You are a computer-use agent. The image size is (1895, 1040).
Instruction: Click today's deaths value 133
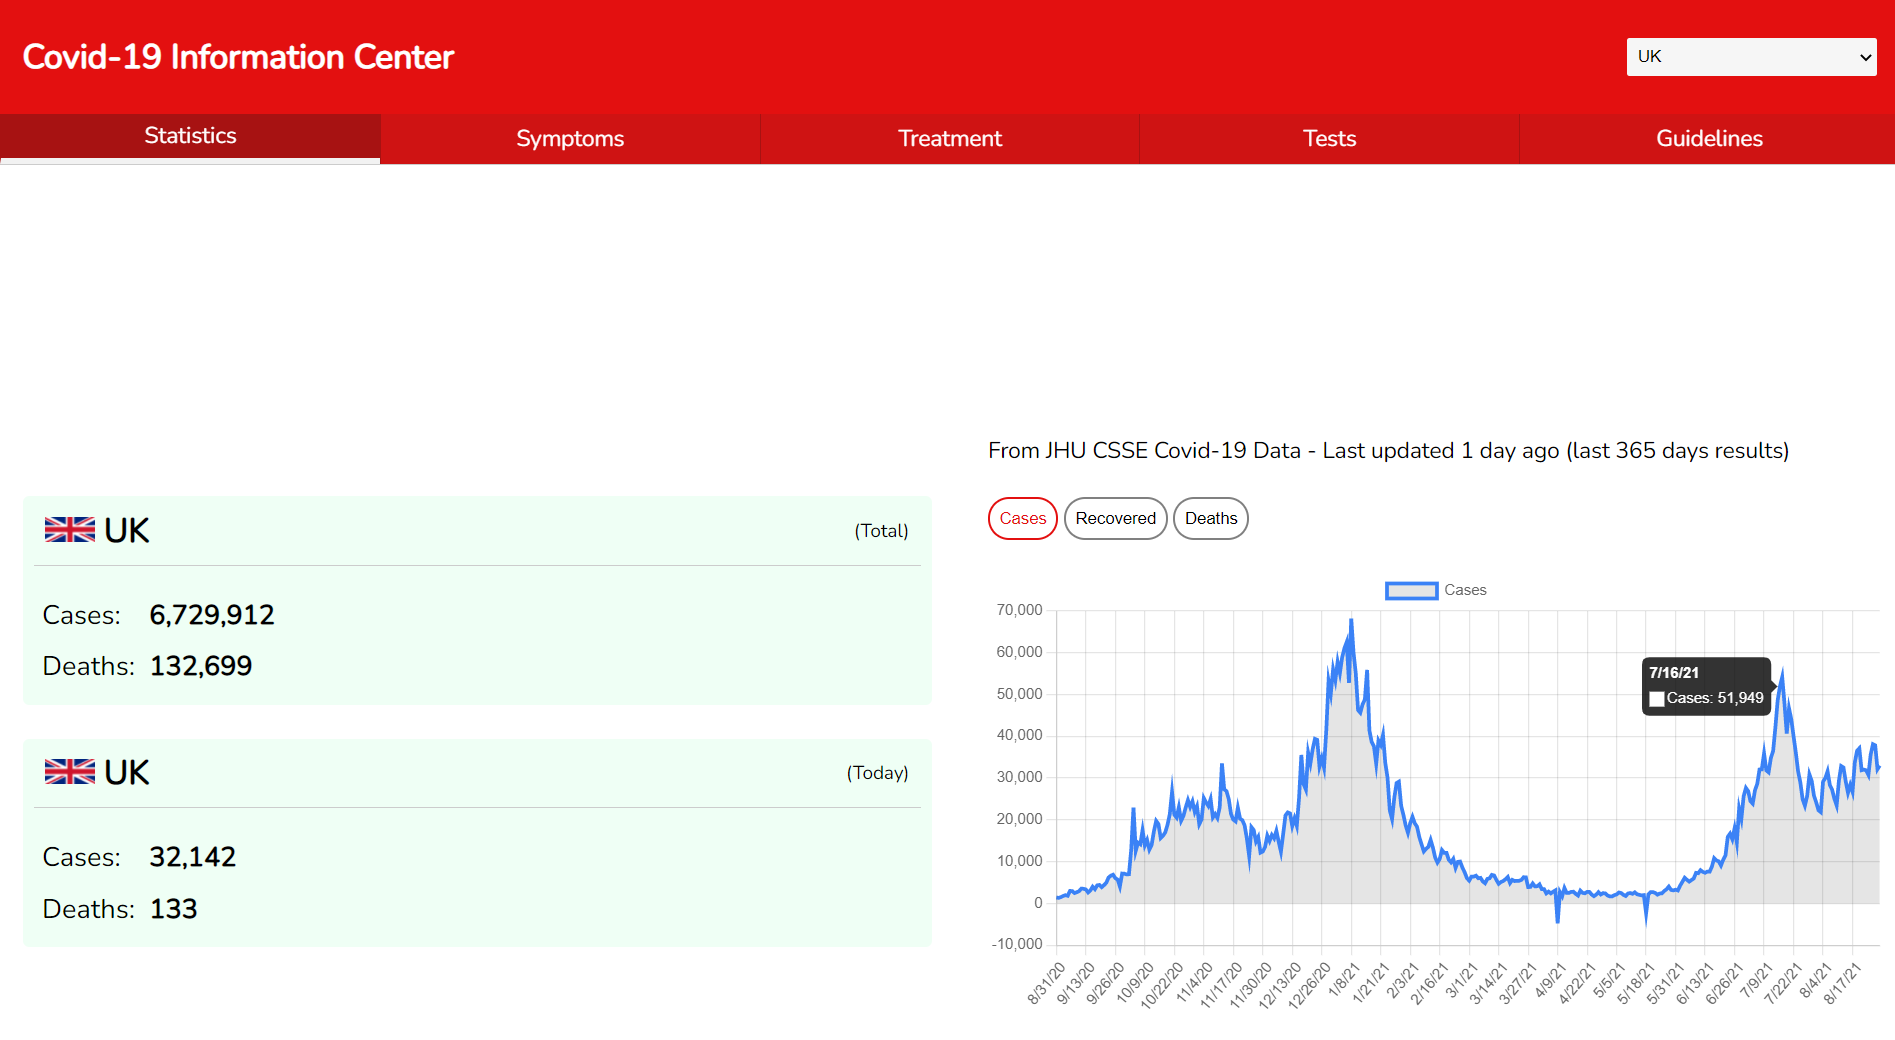pos(174,909)
